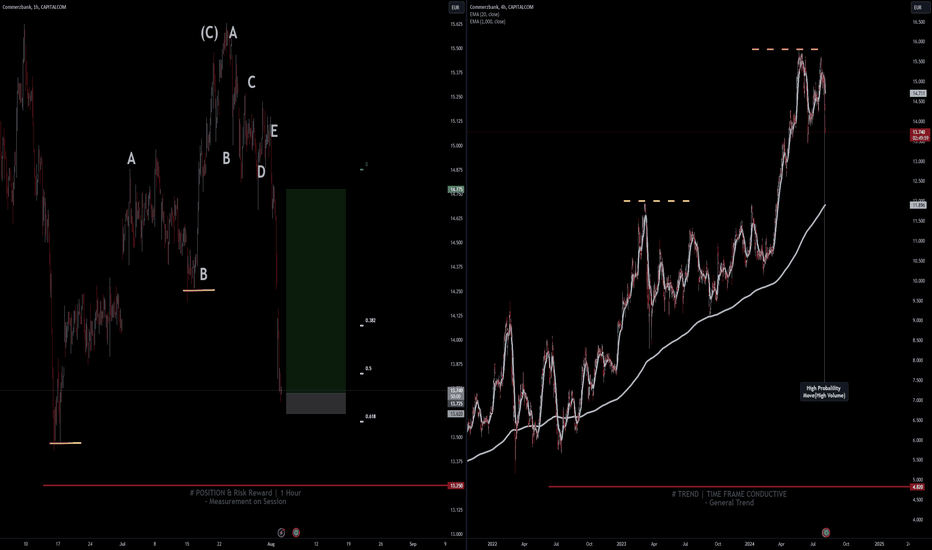The image size is (932, 550).
Task: Select the 'Commerzbank, 1h, CAPITALCOM' chart title
Action: point(34,7)
